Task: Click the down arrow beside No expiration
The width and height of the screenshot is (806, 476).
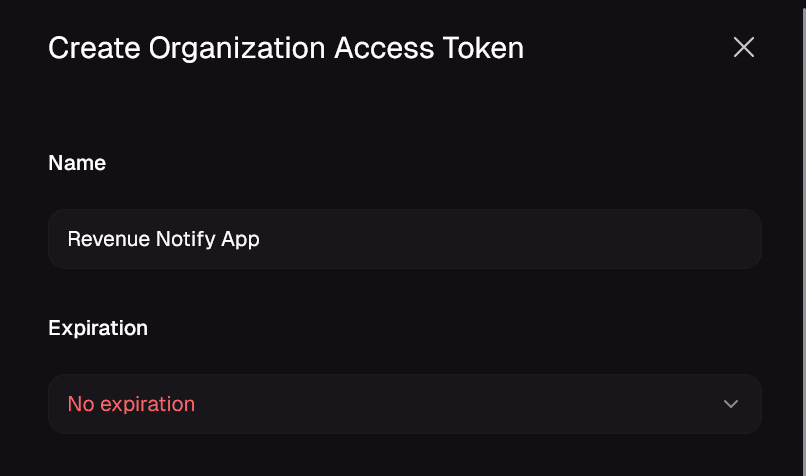Action: point(731,404)
